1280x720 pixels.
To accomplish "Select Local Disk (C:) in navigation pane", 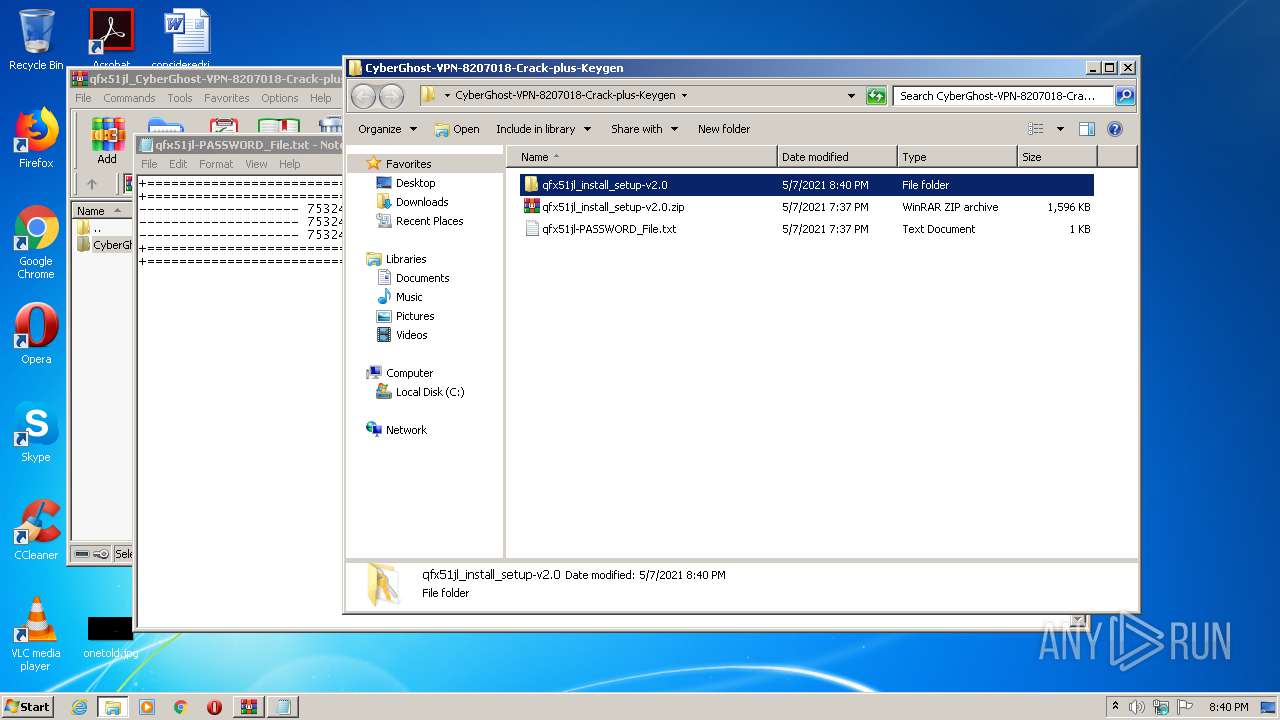I will tap(429, 392).
